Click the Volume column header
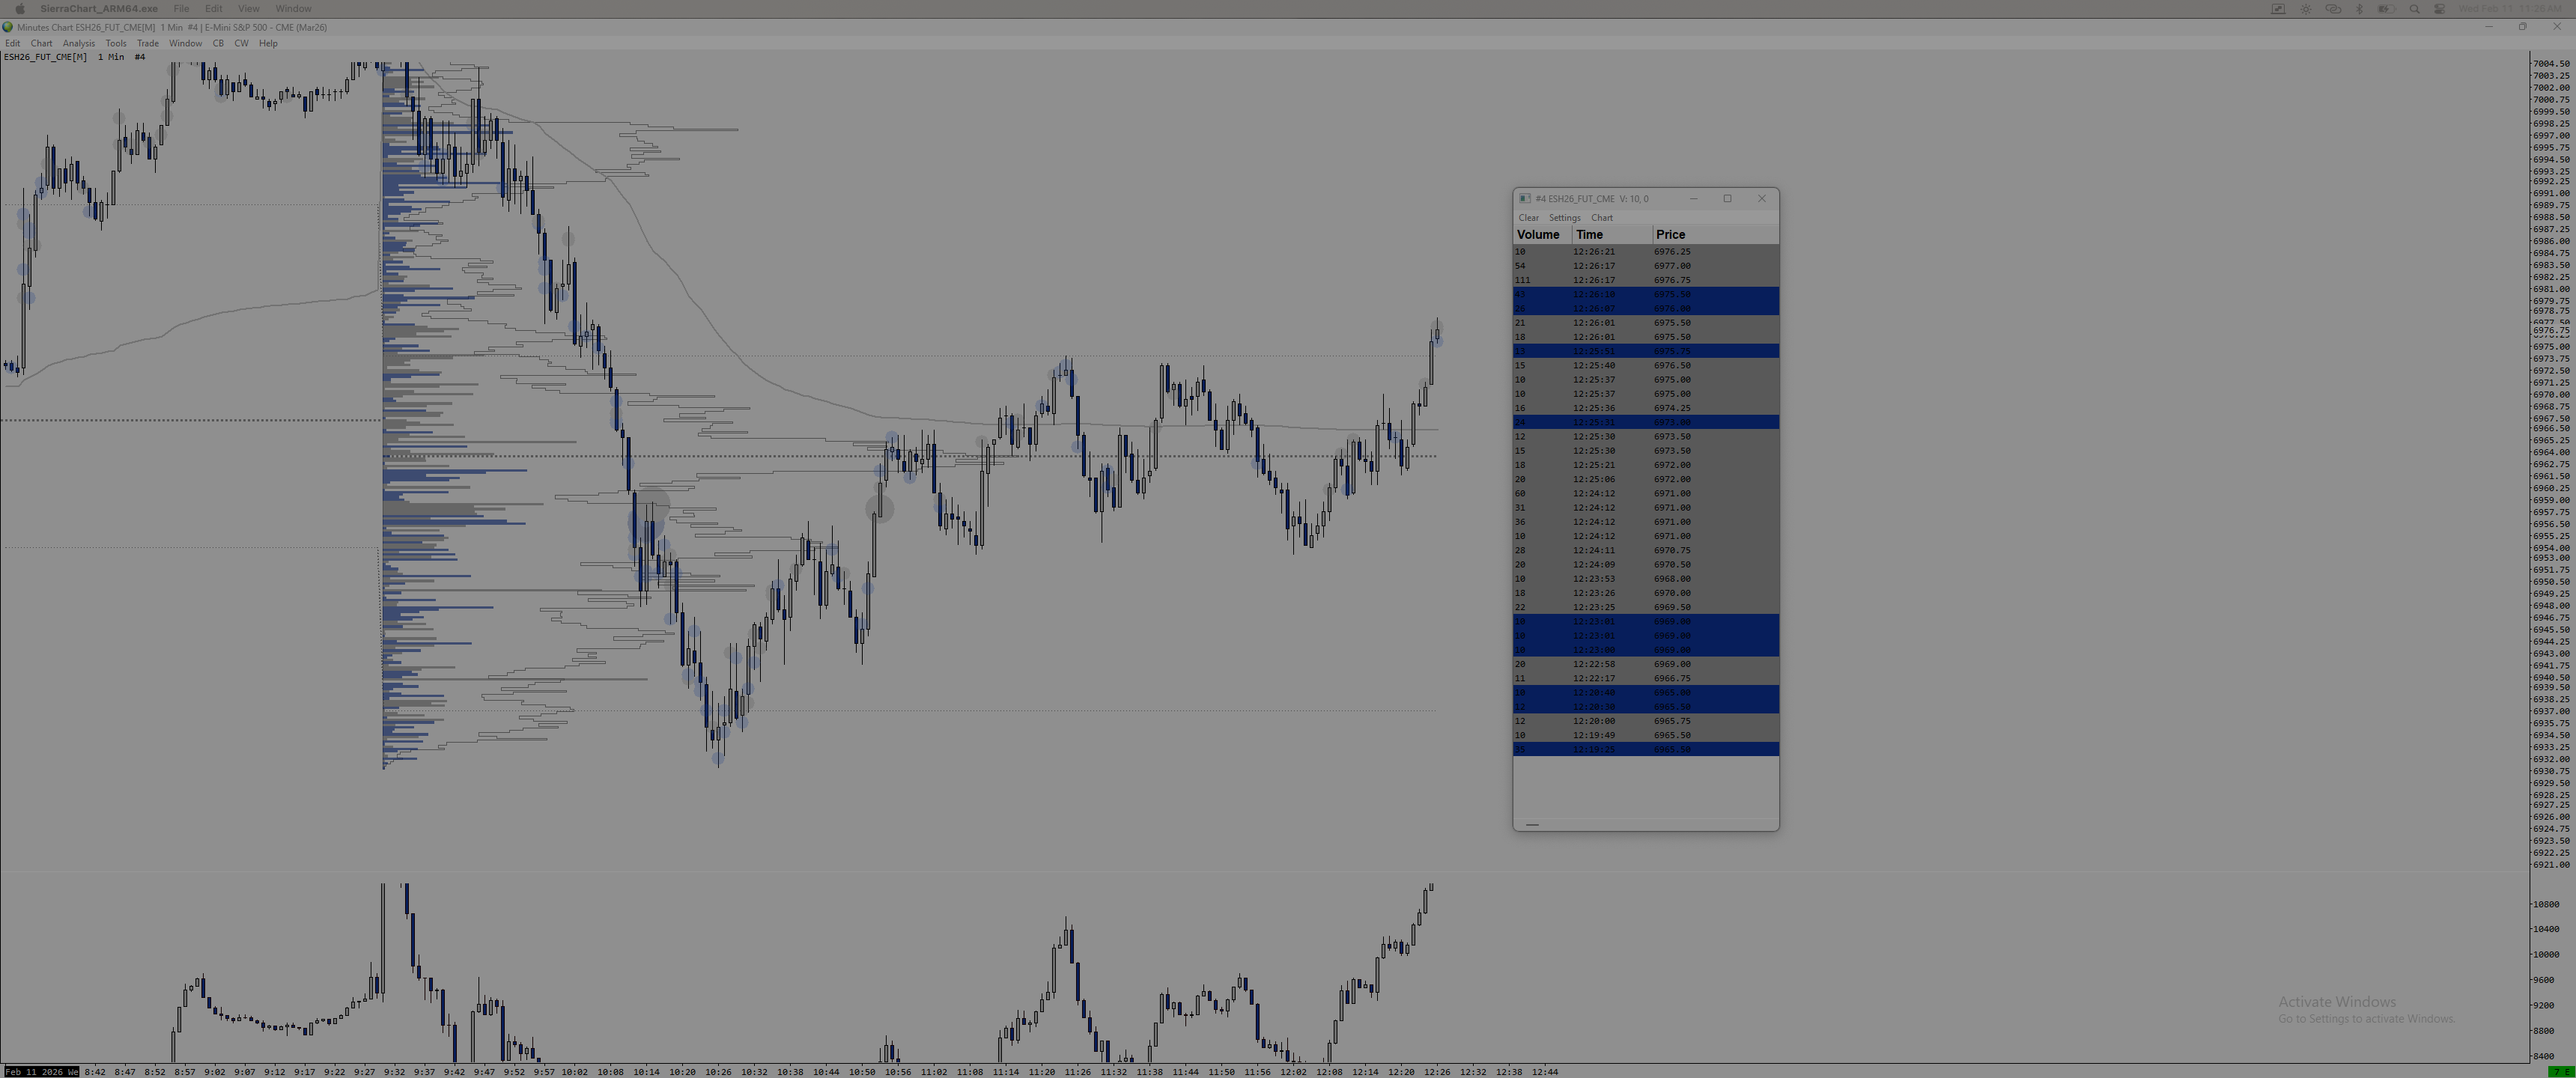Viewport: 2576px width, 1078px height. point(1538,234)
